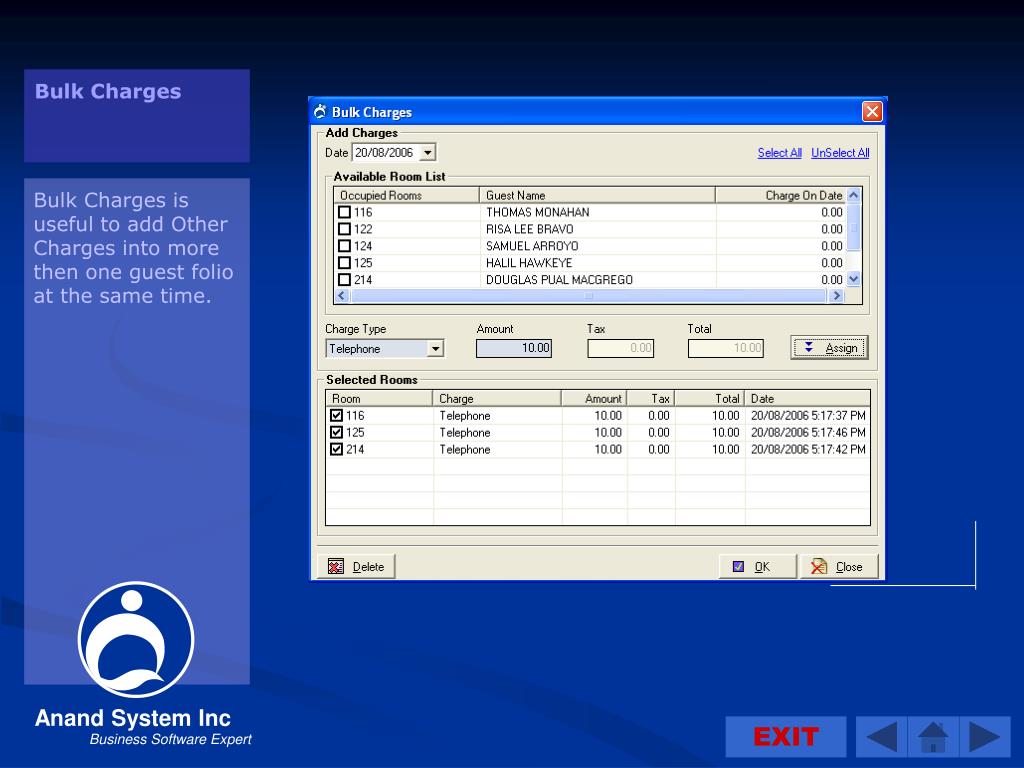Click the Delete button
This screenshot has width=1024, height=768.
[356, 567]
